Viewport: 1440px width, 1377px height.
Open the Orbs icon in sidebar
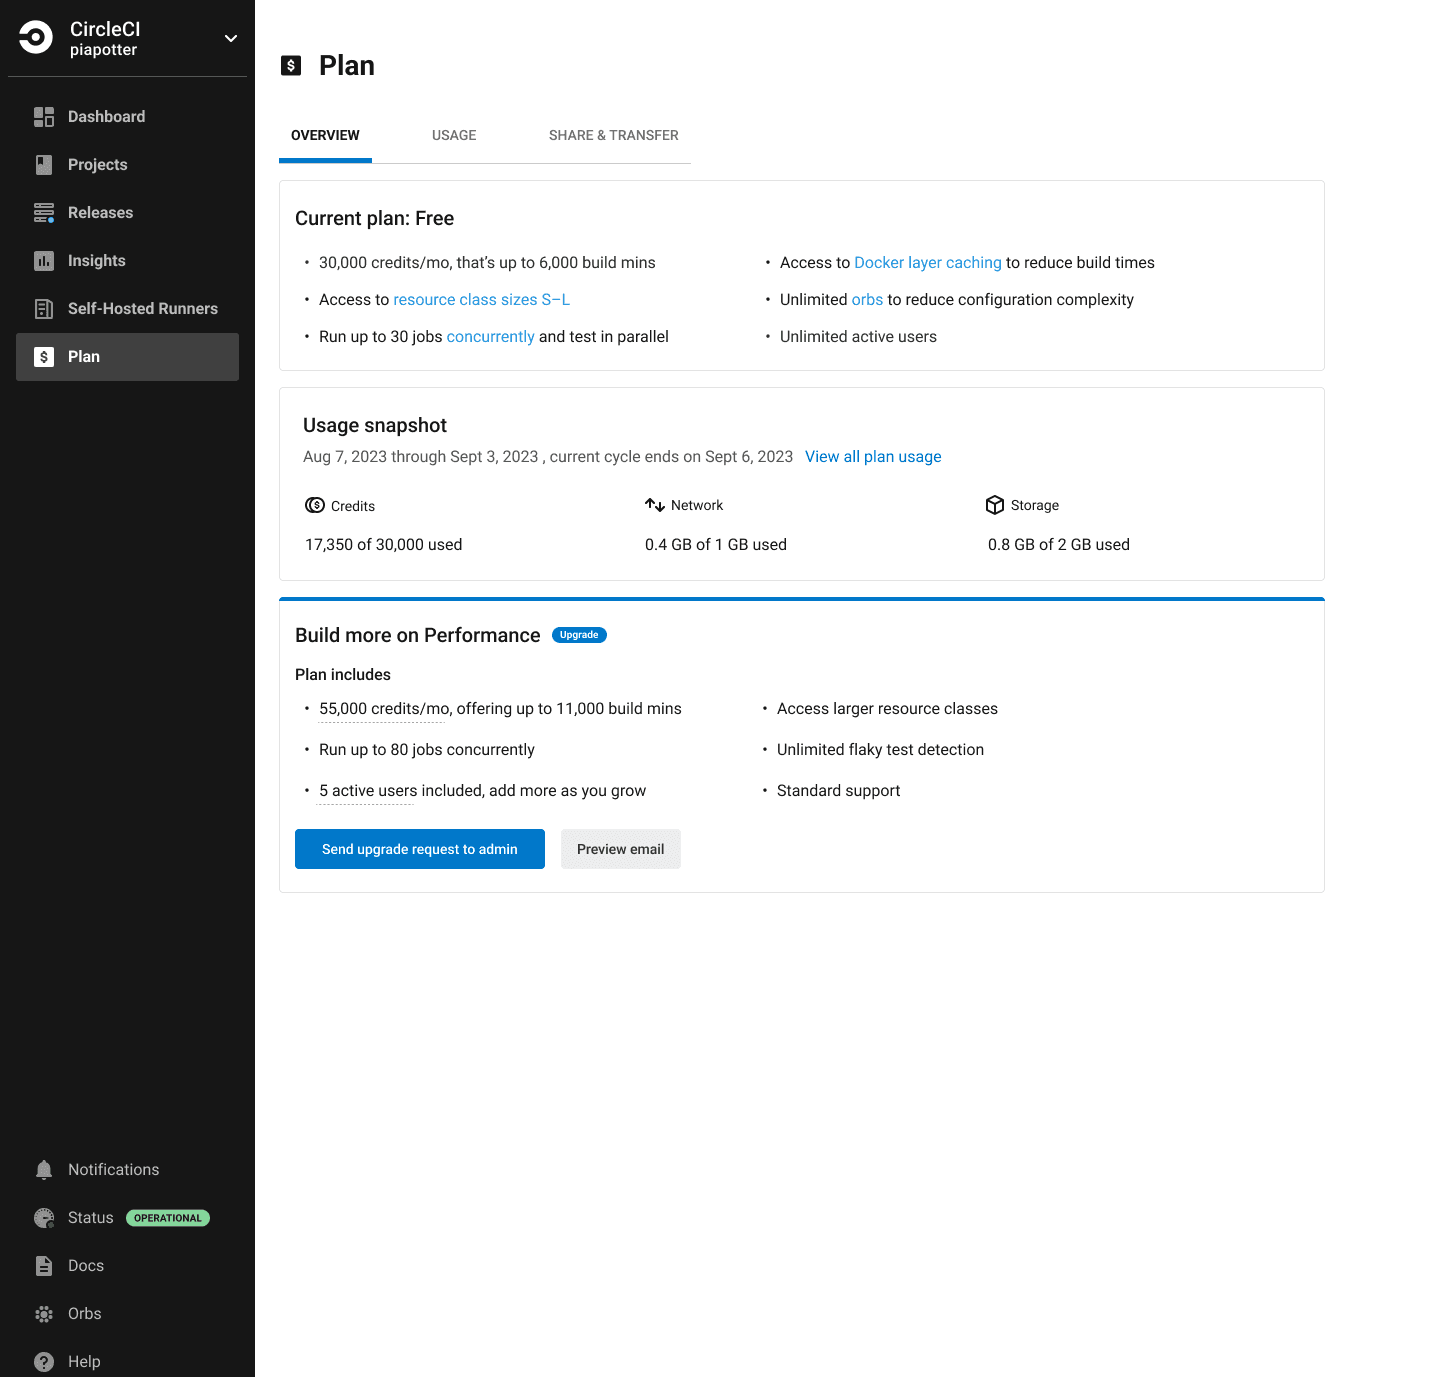click(44, 1314)
